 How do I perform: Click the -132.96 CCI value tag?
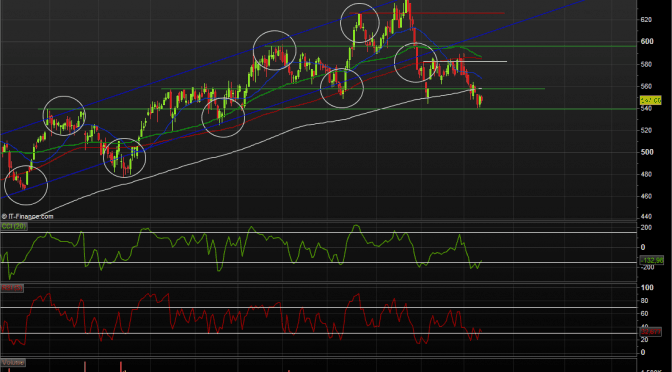click(x=651, y=260)
